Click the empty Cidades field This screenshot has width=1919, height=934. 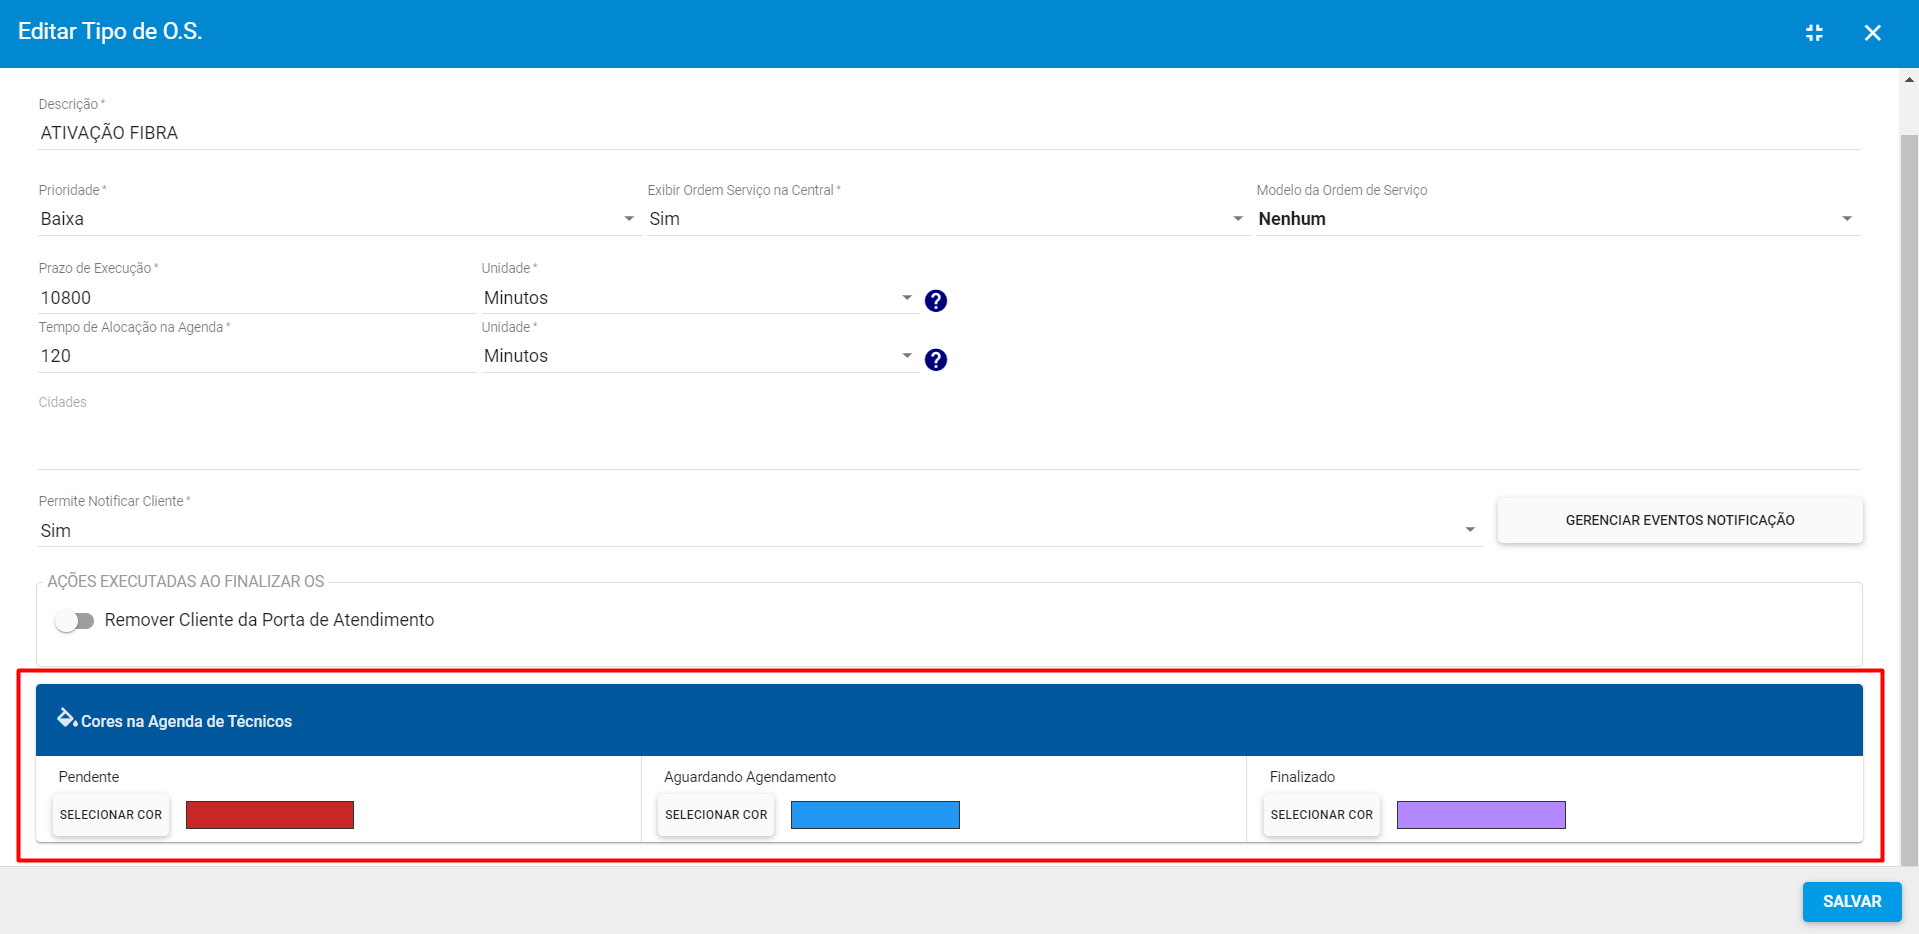pyautogui.click(x=949, y=440)
